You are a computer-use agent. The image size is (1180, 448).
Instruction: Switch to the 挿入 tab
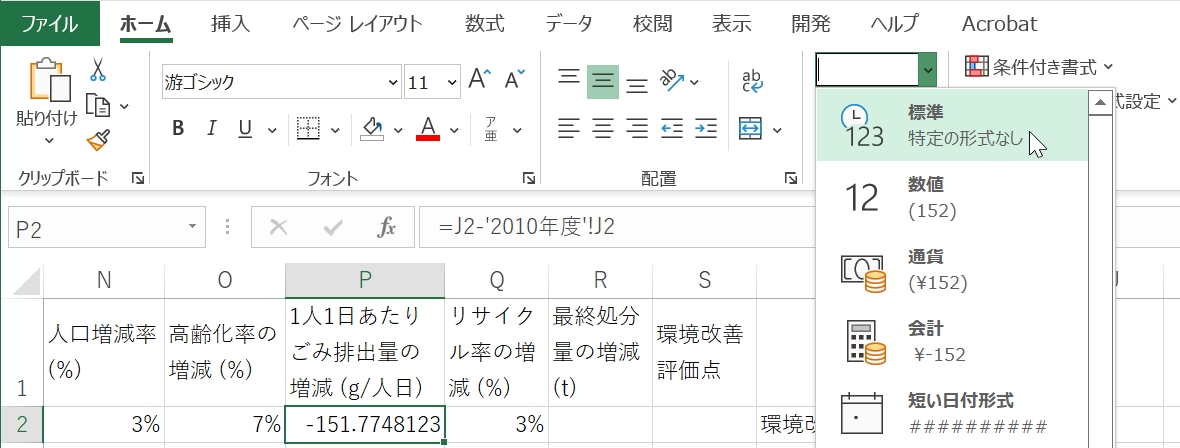click(230, 24)
